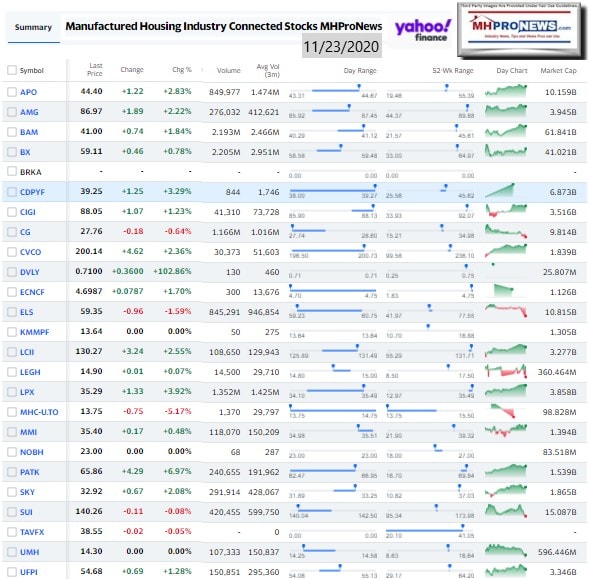This screenshot has height=579, width=589.
Task: Open the NOBH ticker link
Action: coord(32,452)
